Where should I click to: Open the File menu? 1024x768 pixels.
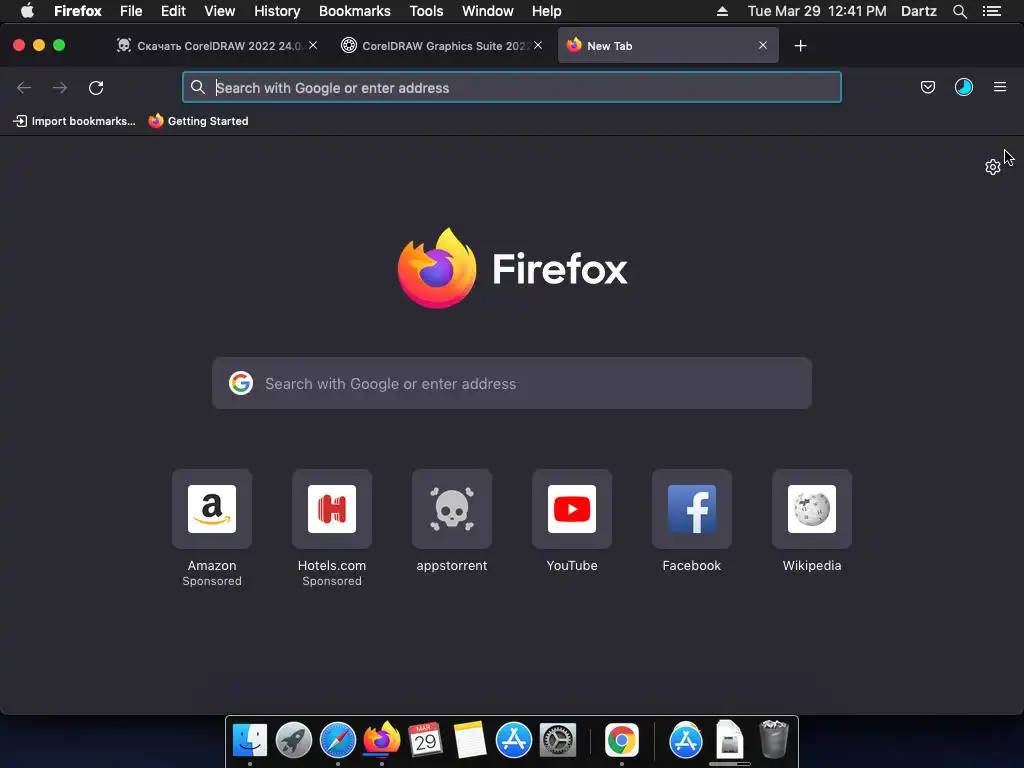click(x=131, y=11)
